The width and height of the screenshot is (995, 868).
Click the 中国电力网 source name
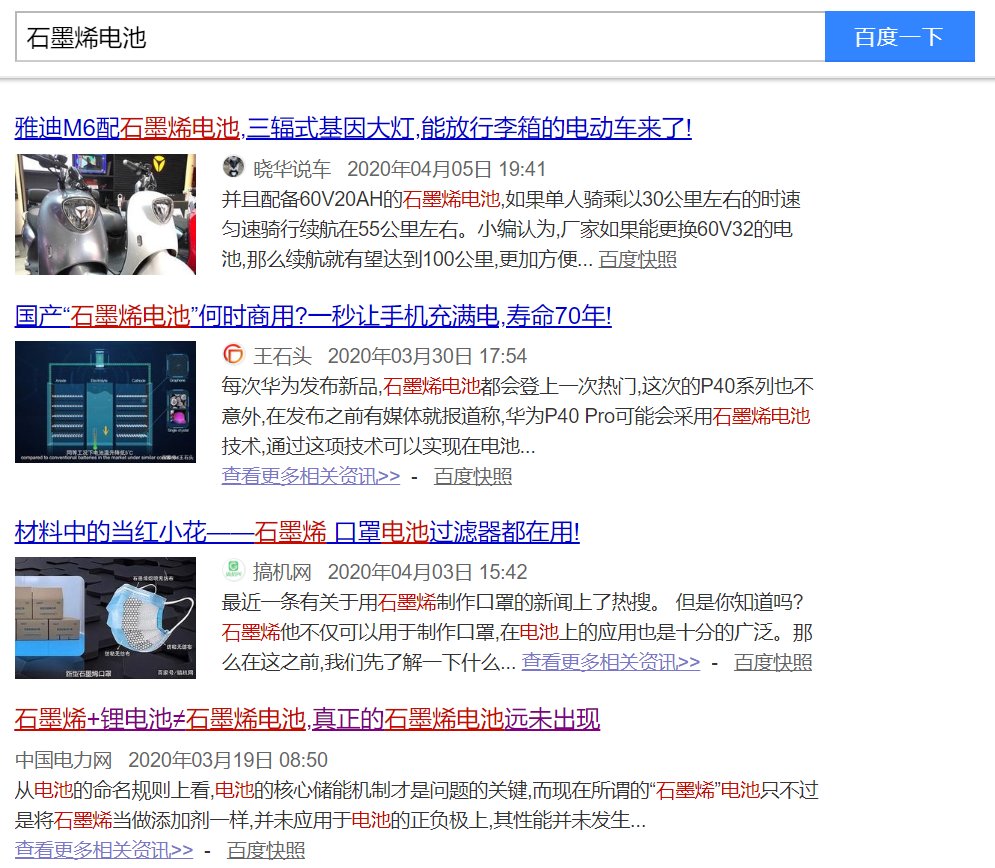[x=55, y=757]
